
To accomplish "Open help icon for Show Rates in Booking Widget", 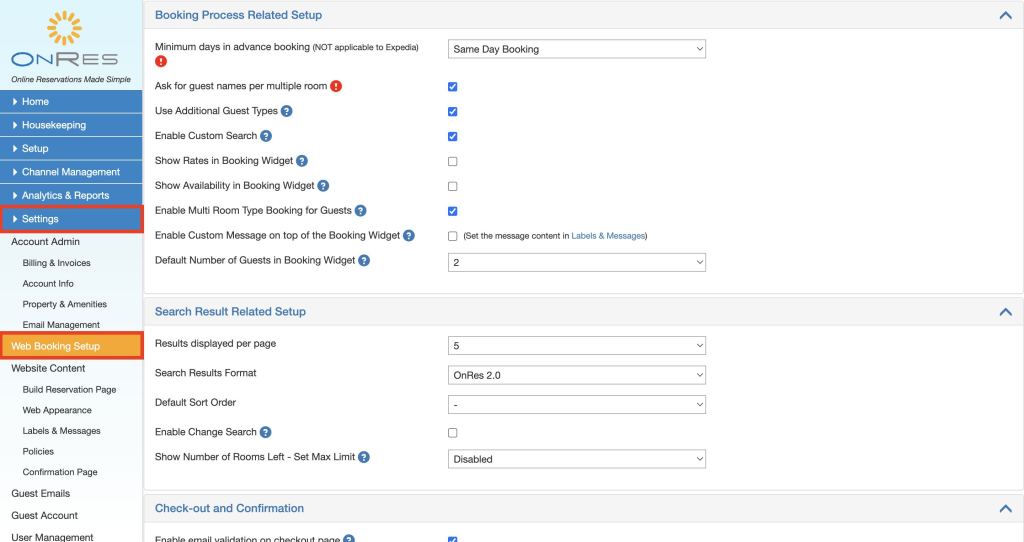I will [x=302, y=161].
